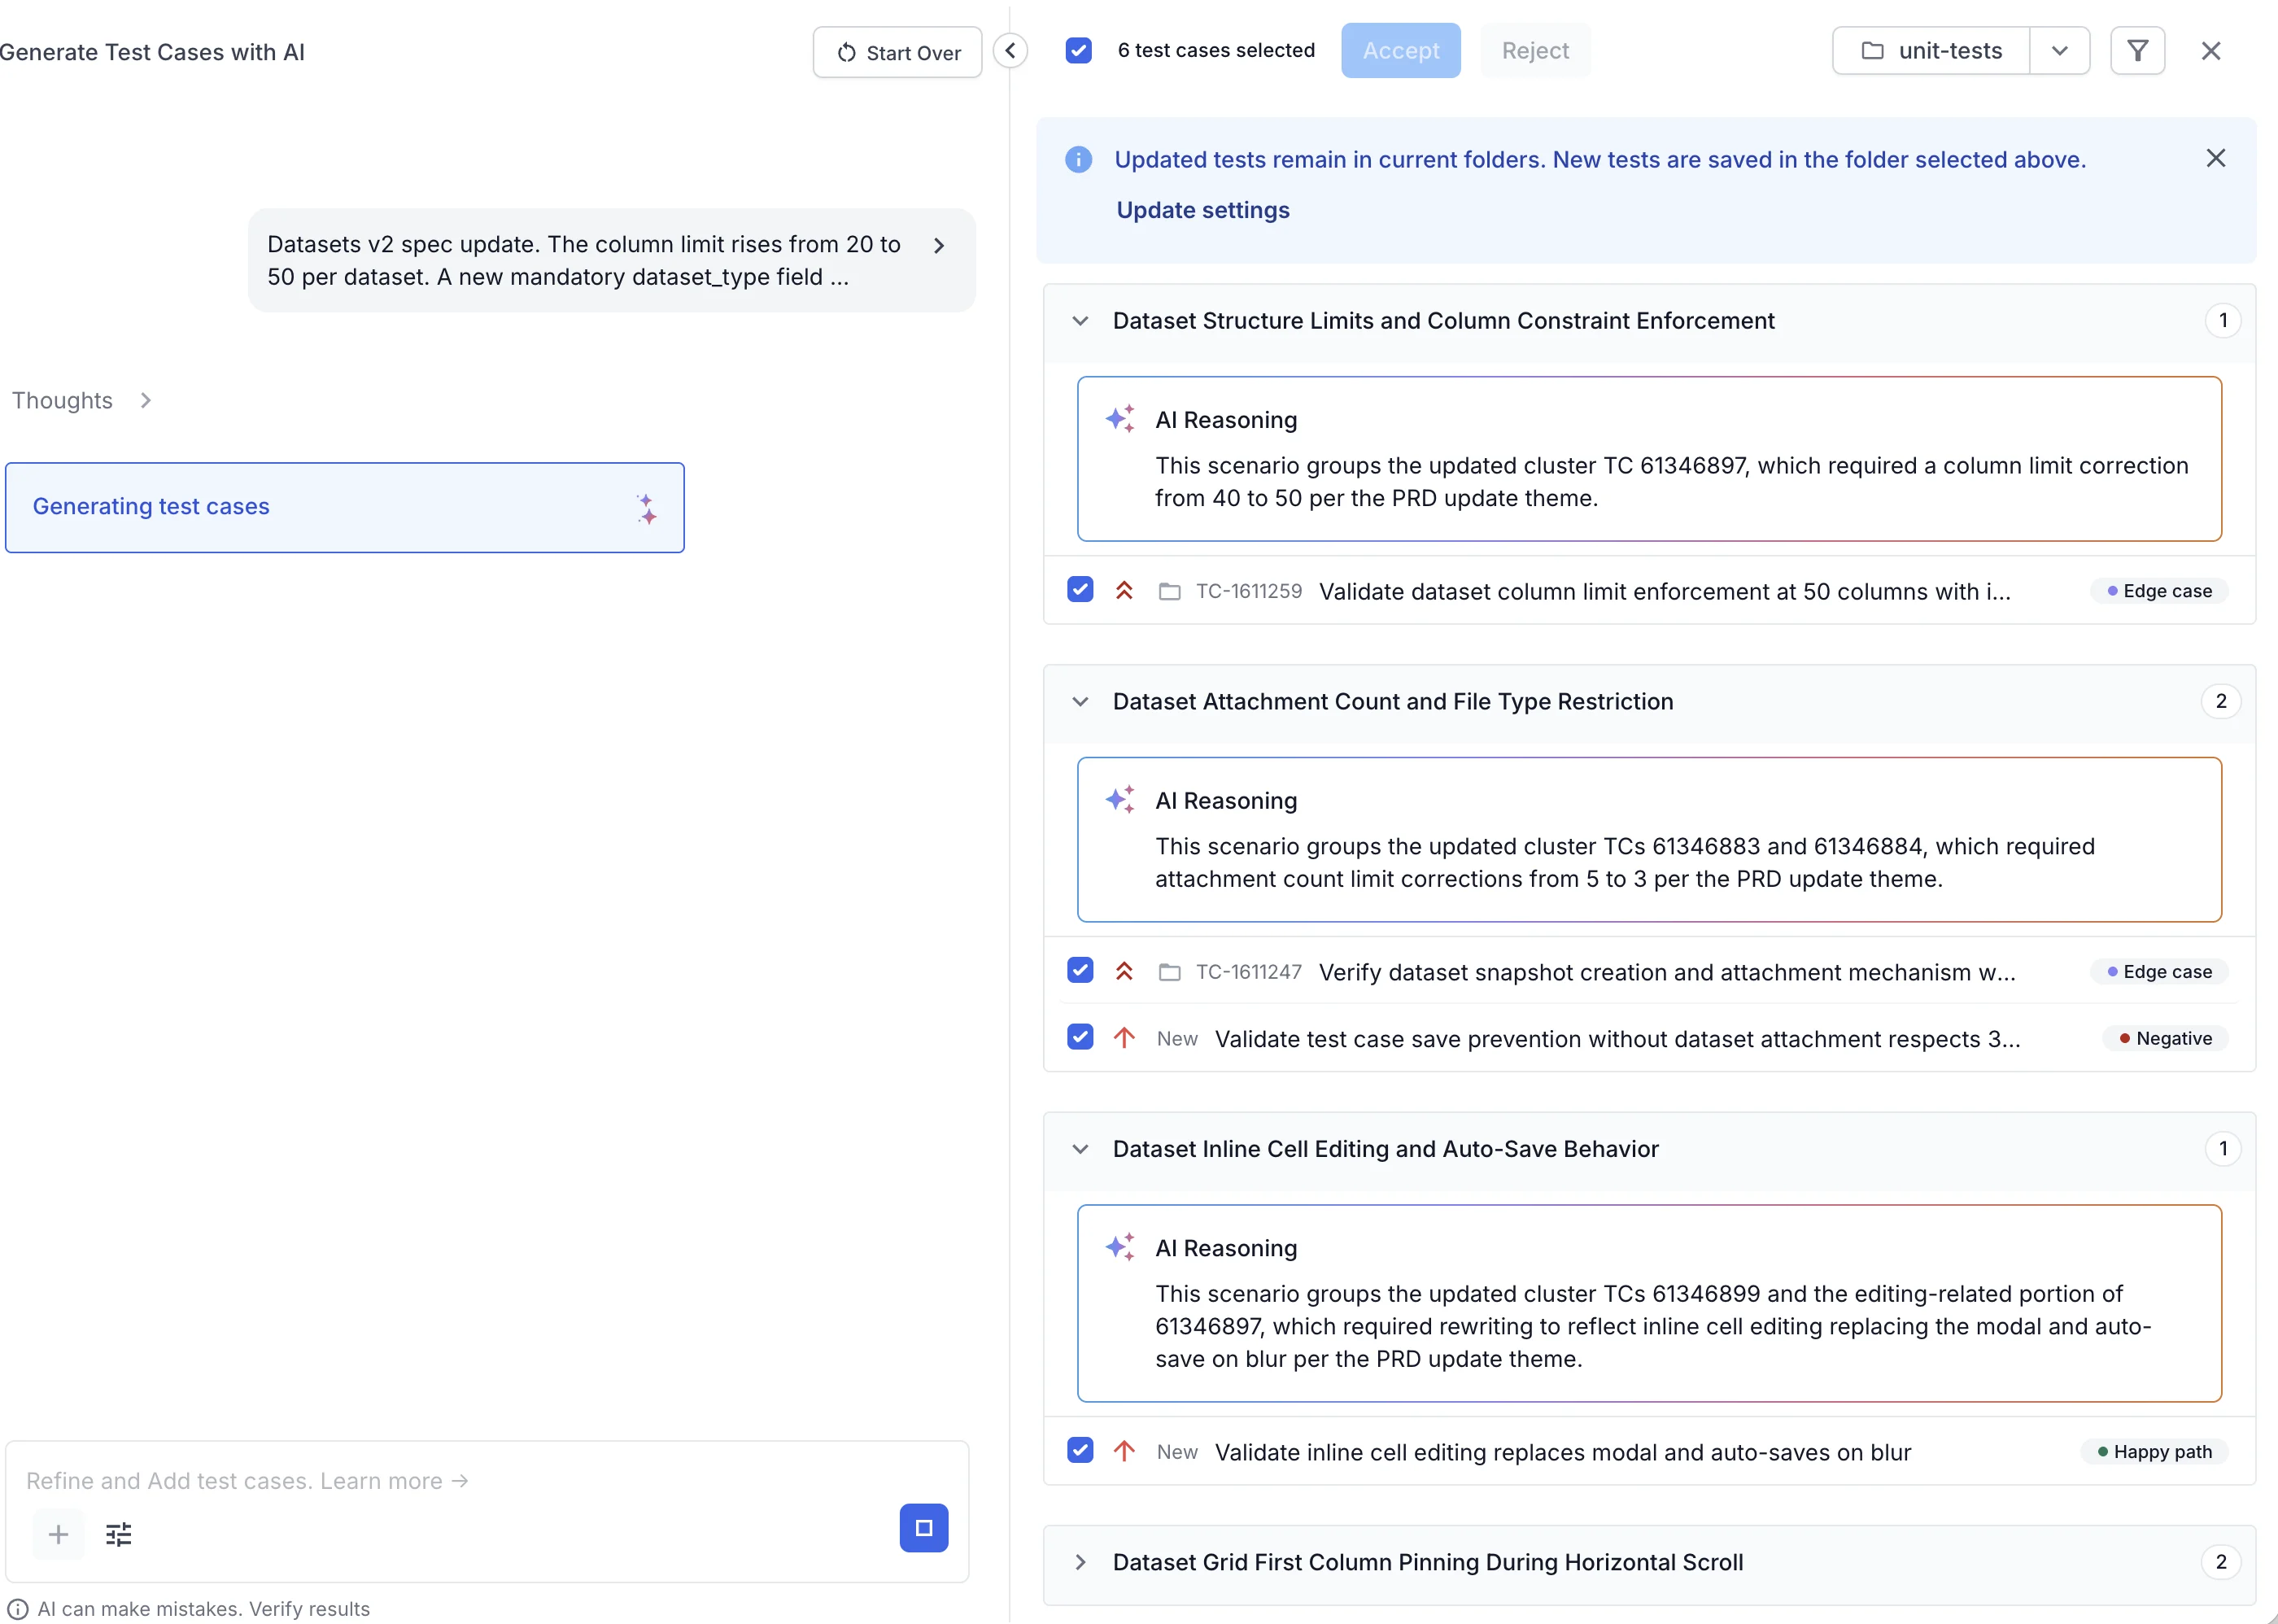Click the New label on save prevention test
The image size is (2278, 1624).
coord(1177,1039)
